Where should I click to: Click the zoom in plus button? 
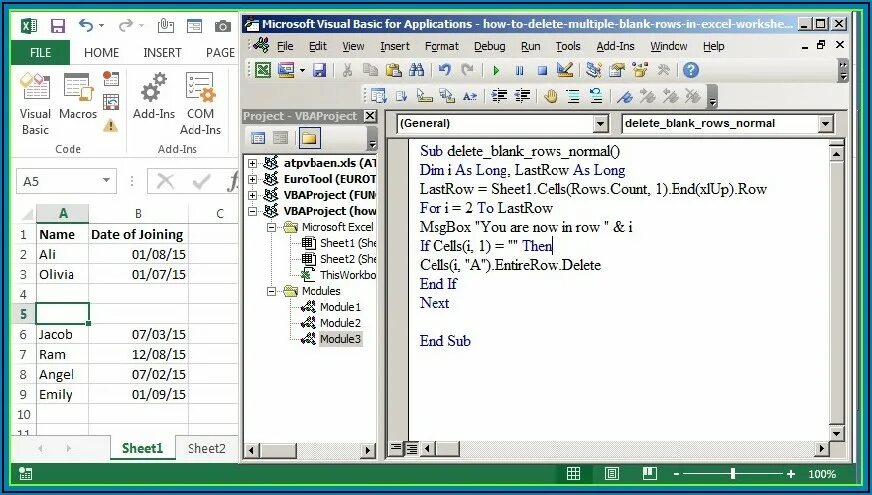[x=790, y=474]
